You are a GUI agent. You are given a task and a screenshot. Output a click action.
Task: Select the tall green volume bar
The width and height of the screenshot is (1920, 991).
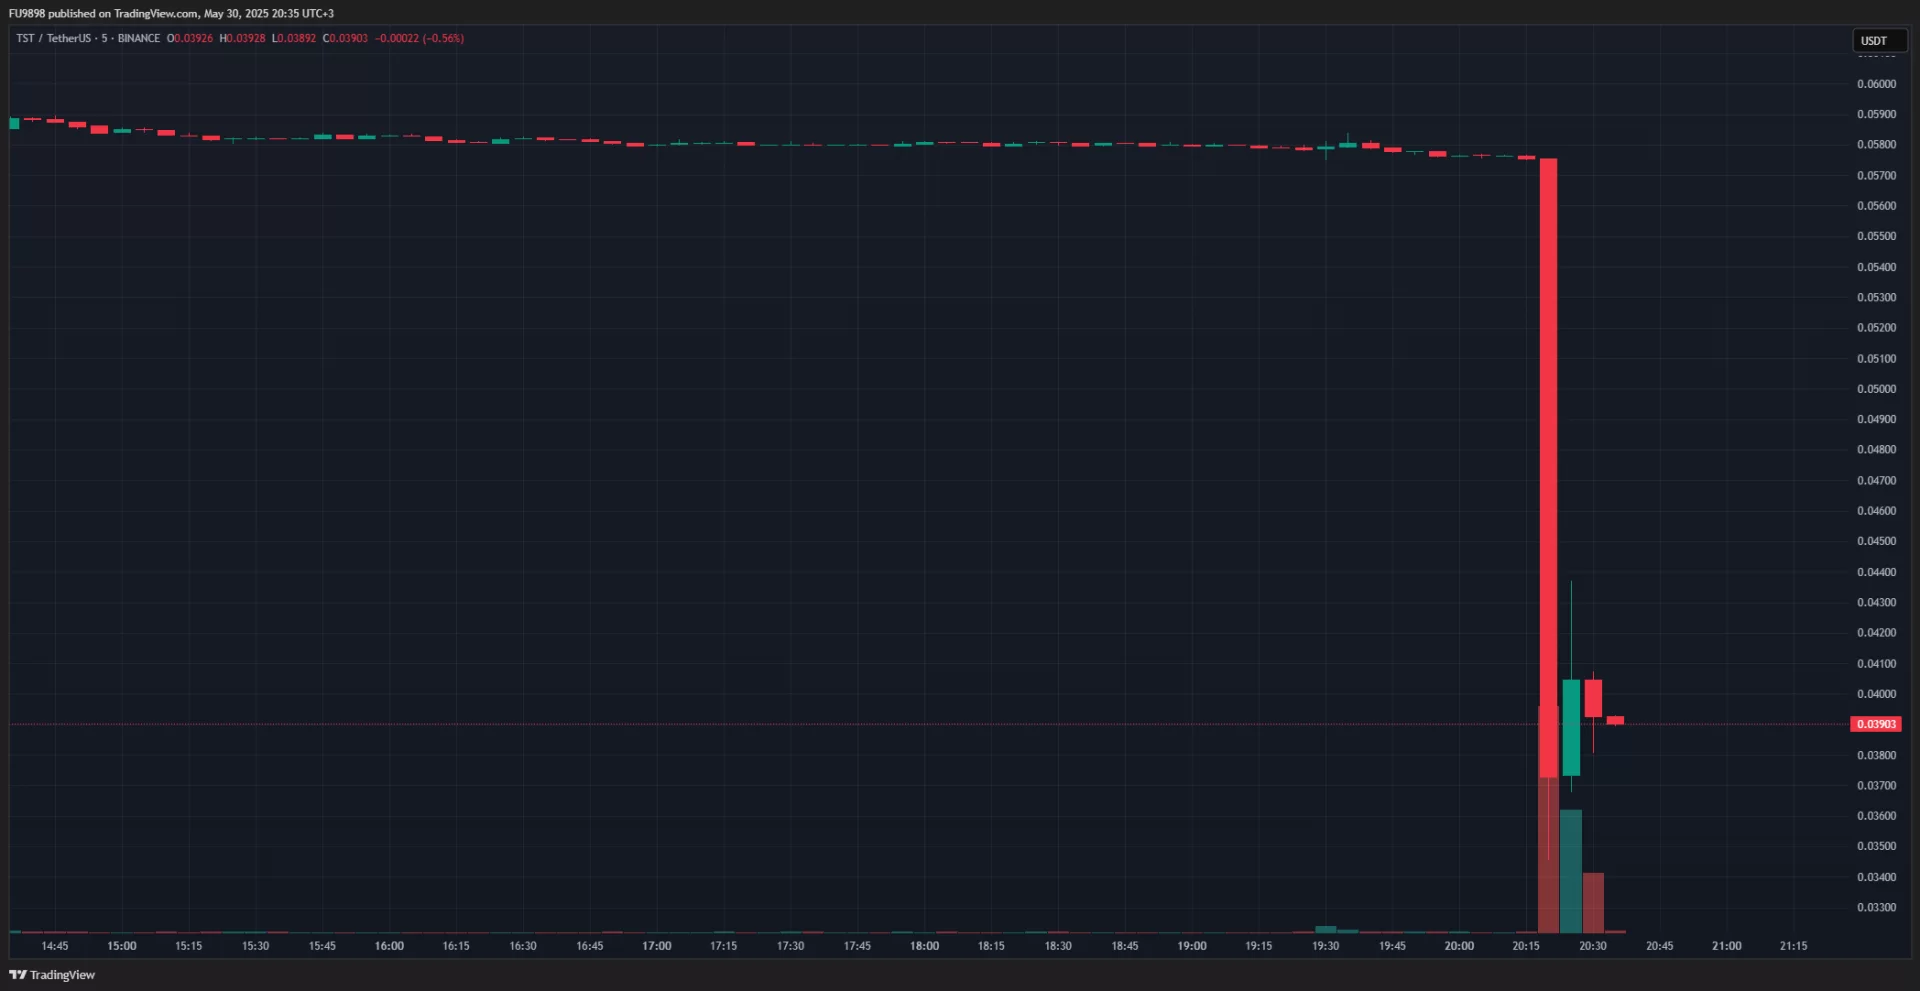[x=1571, y=870]
